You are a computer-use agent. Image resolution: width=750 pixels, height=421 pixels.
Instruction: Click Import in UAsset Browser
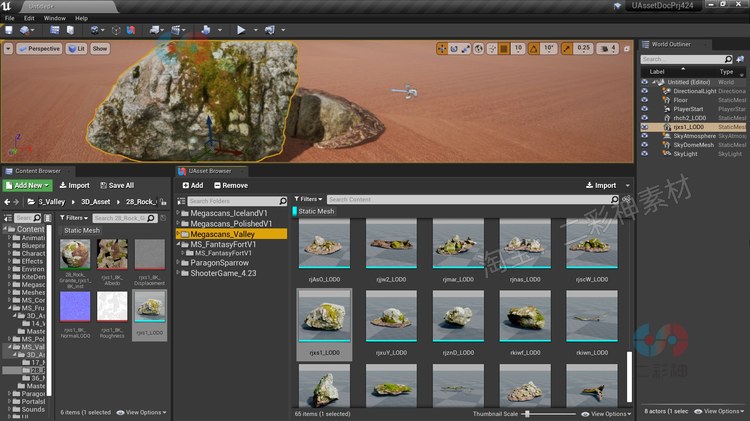click(x=601, y=185)
